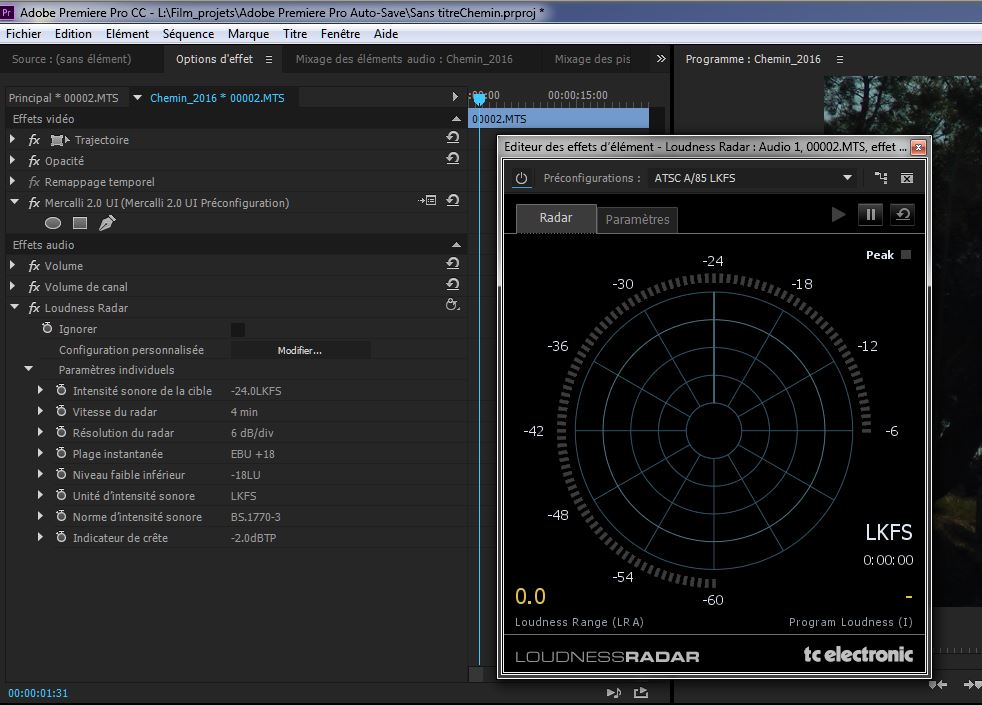The image size is (982, 705).
Task: Open Mercalli 2.0 UI setup dialog icon
Action: 428,201
